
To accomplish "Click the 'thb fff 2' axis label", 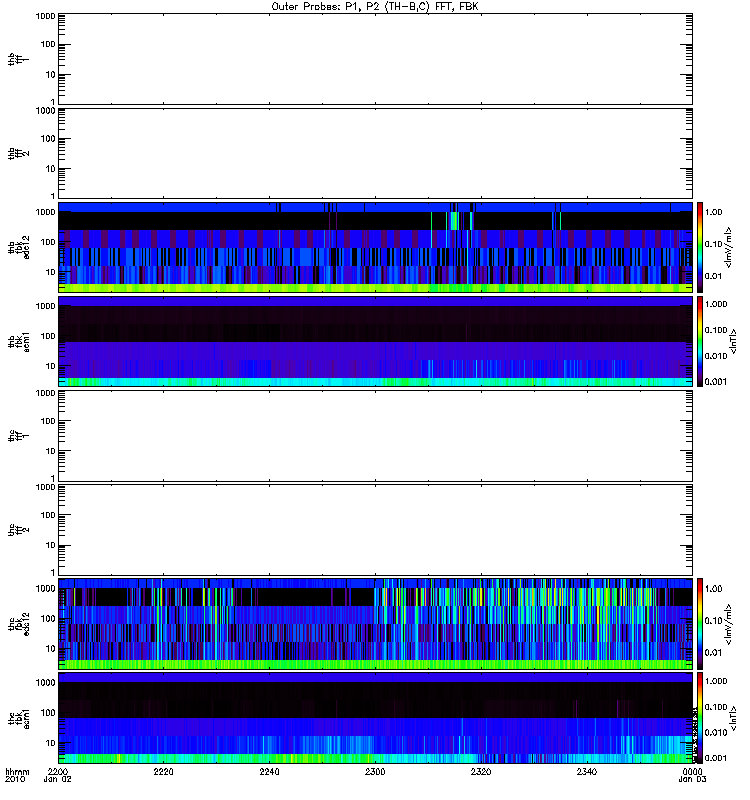I will (x=19, y=153).
